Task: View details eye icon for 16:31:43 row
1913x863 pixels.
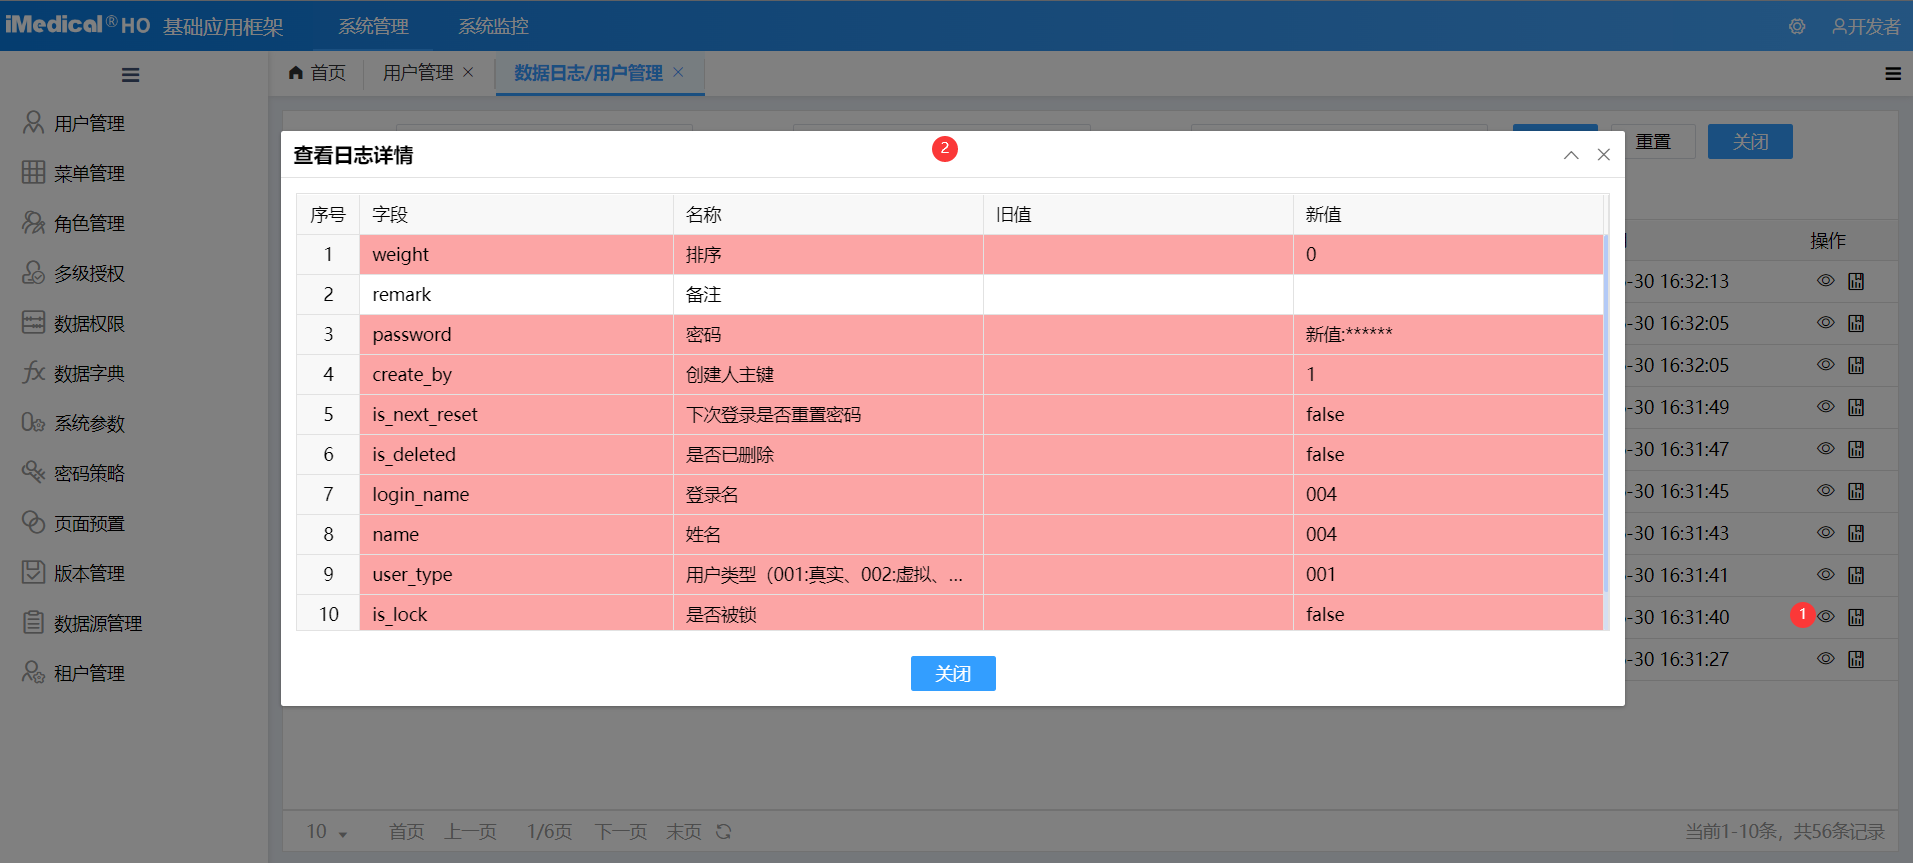Action: [x=1826, y=533]
